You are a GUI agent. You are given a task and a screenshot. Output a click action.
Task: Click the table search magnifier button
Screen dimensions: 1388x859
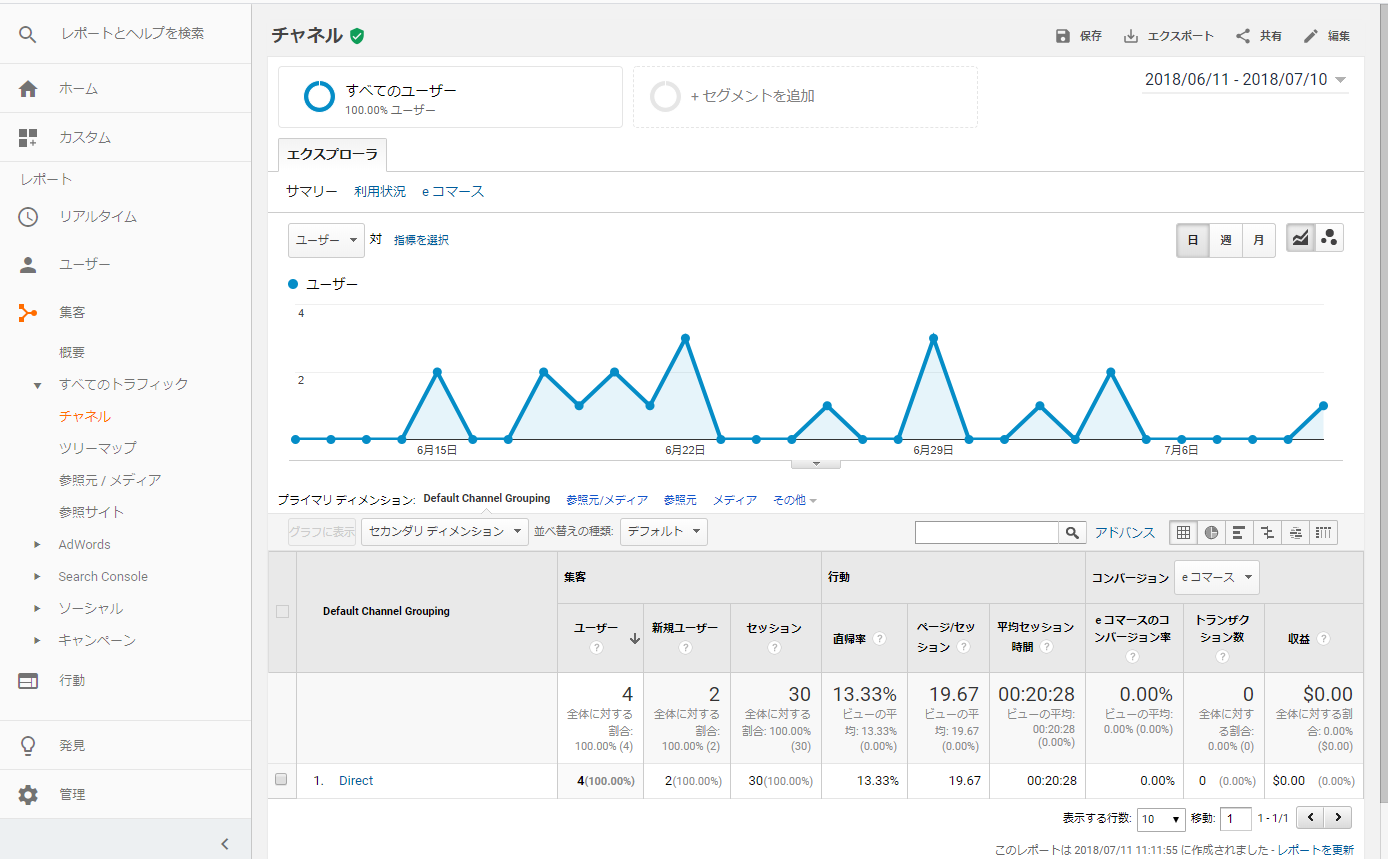(x=1072, y=533)
